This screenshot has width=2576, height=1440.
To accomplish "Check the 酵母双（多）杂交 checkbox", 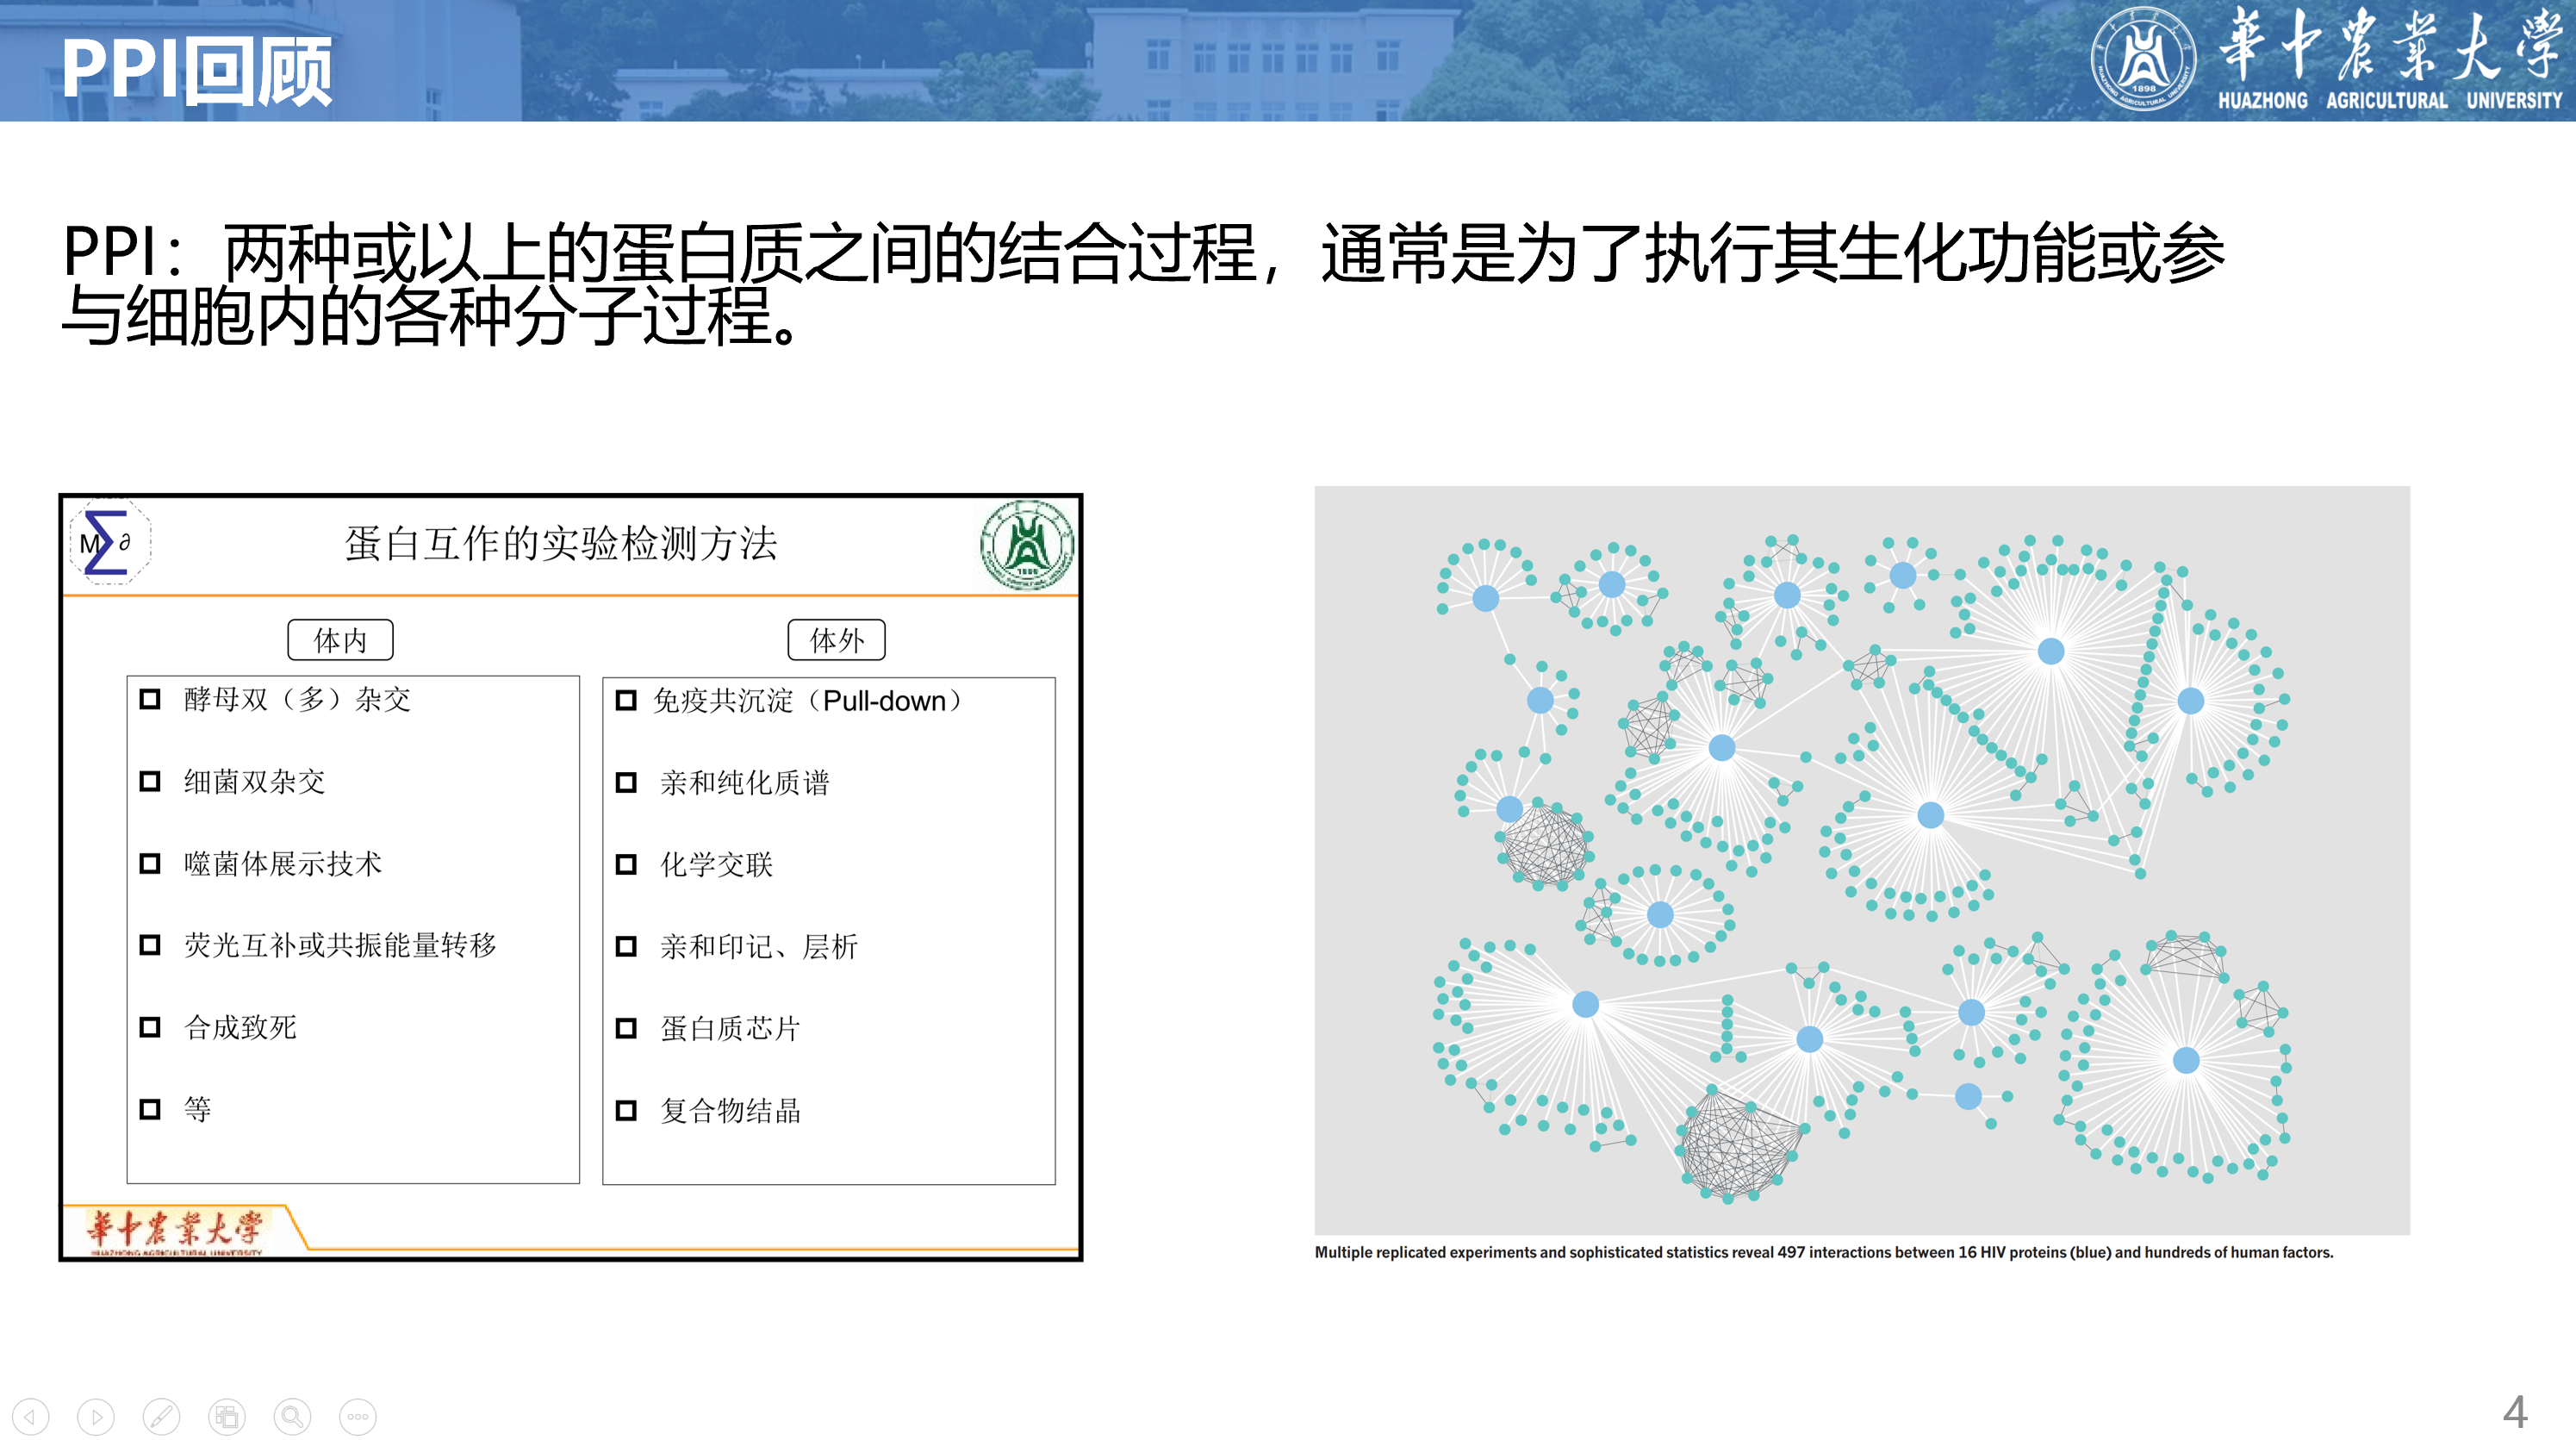I will point(150,699).
